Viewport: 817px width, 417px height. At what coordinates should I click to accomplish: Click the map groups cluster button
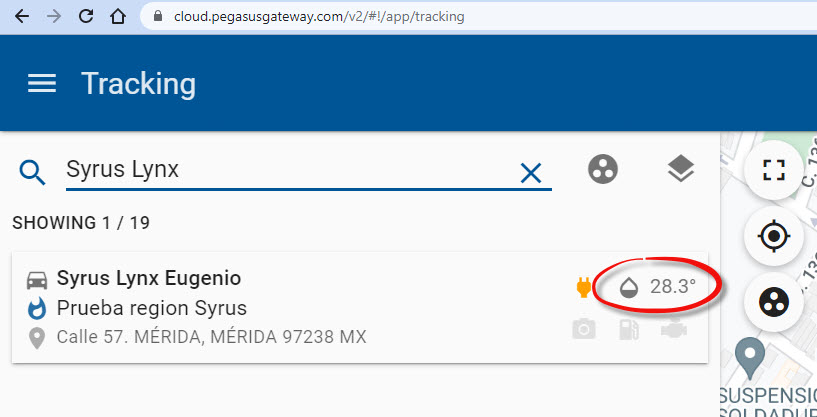click(774, 304)
